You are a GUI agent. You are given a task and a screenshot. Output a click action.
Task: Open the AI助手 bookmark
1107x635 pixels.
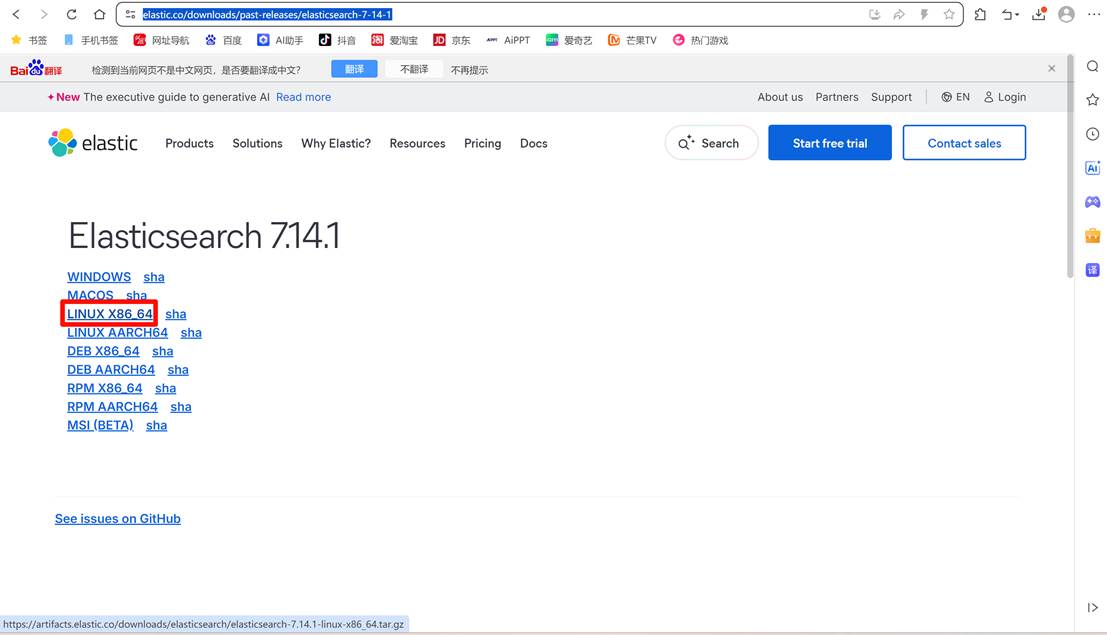(280, 40)
